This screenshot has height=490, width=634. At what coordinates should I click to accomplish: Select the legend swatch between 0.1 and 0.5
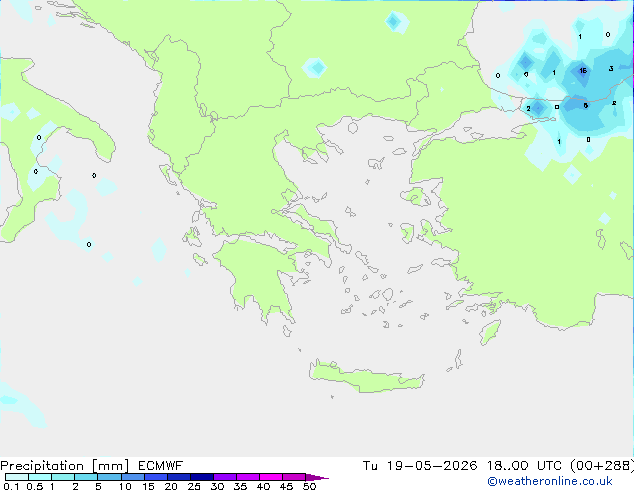17,477
